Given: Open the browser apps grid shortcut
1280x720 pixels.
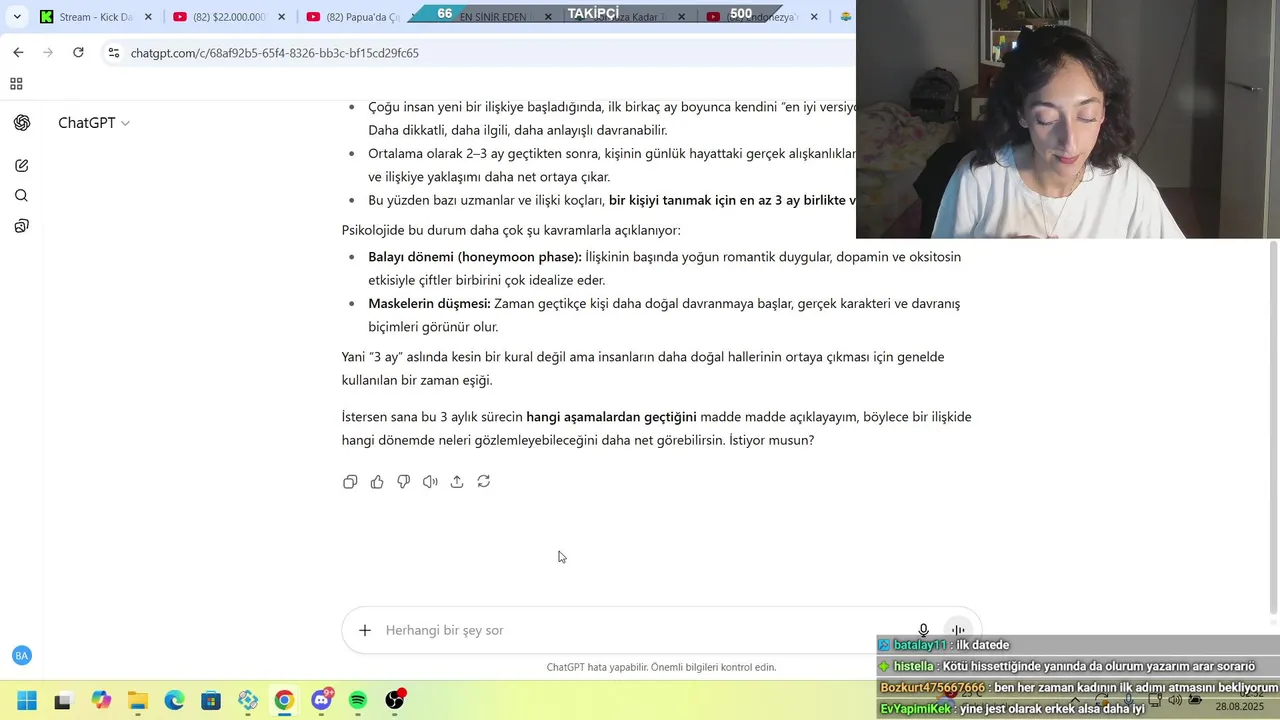Looking at the screenshot, I should point(16,84).
